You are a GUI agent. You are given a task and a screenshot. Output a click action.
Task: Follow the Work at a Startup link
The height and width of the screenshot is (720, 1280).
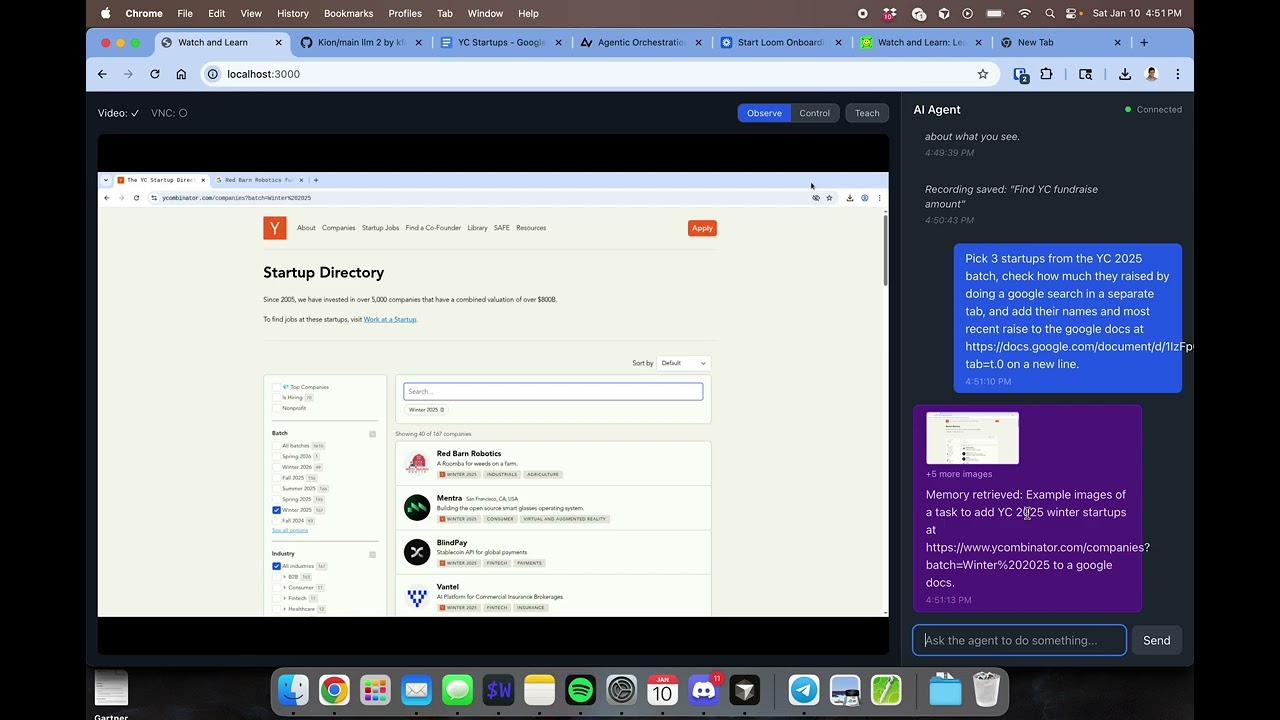pyautogui.click(x=390, y=319)
